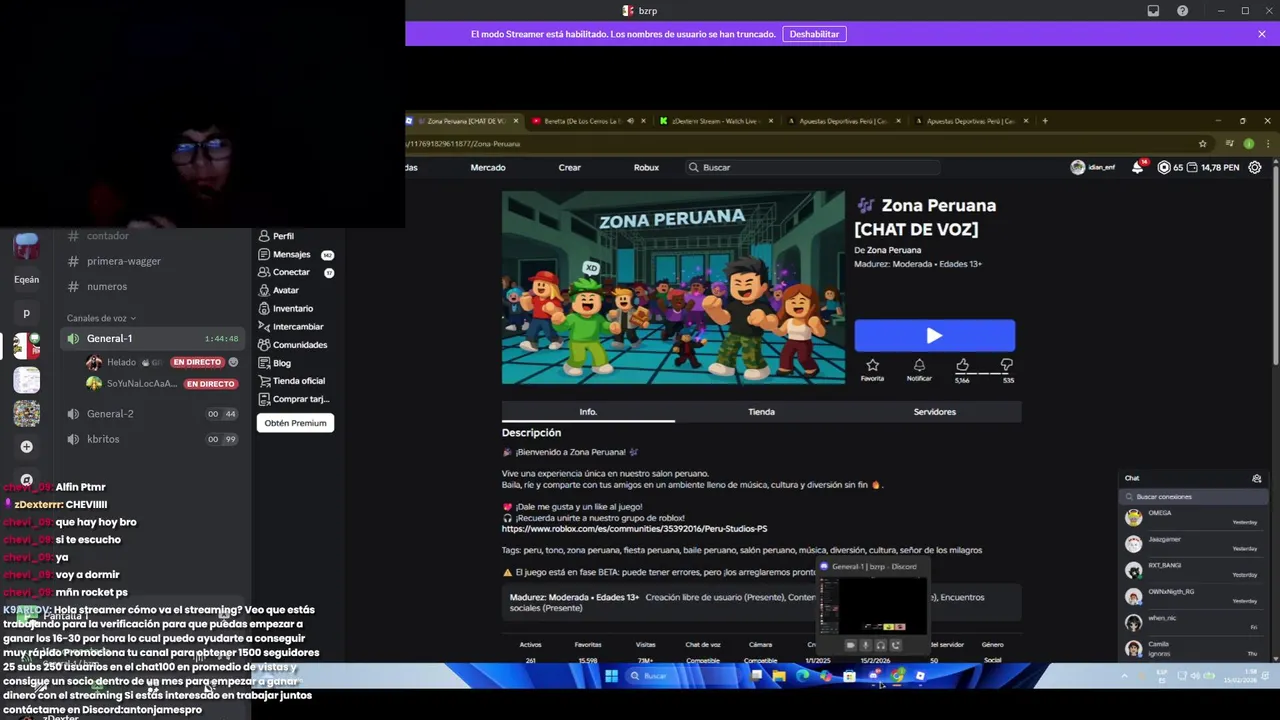
Task: Open Roblox settings gear
Action: pyautogui.click(x=1255, y=167)
